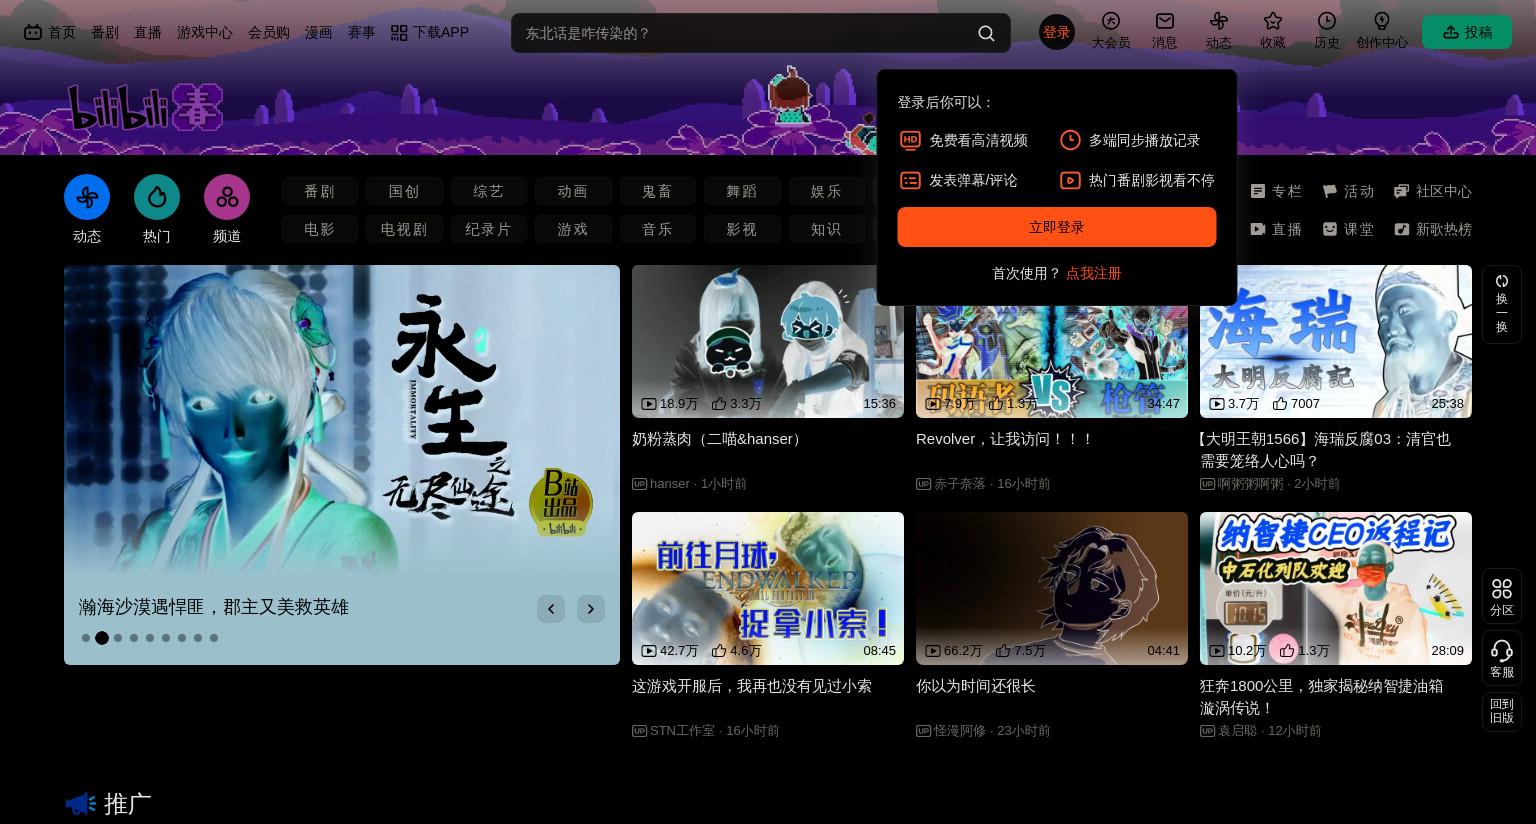Viewport: 1536px width, 824px height.
Task: Open 新歌热榜 link
Action: (1432, 229)
